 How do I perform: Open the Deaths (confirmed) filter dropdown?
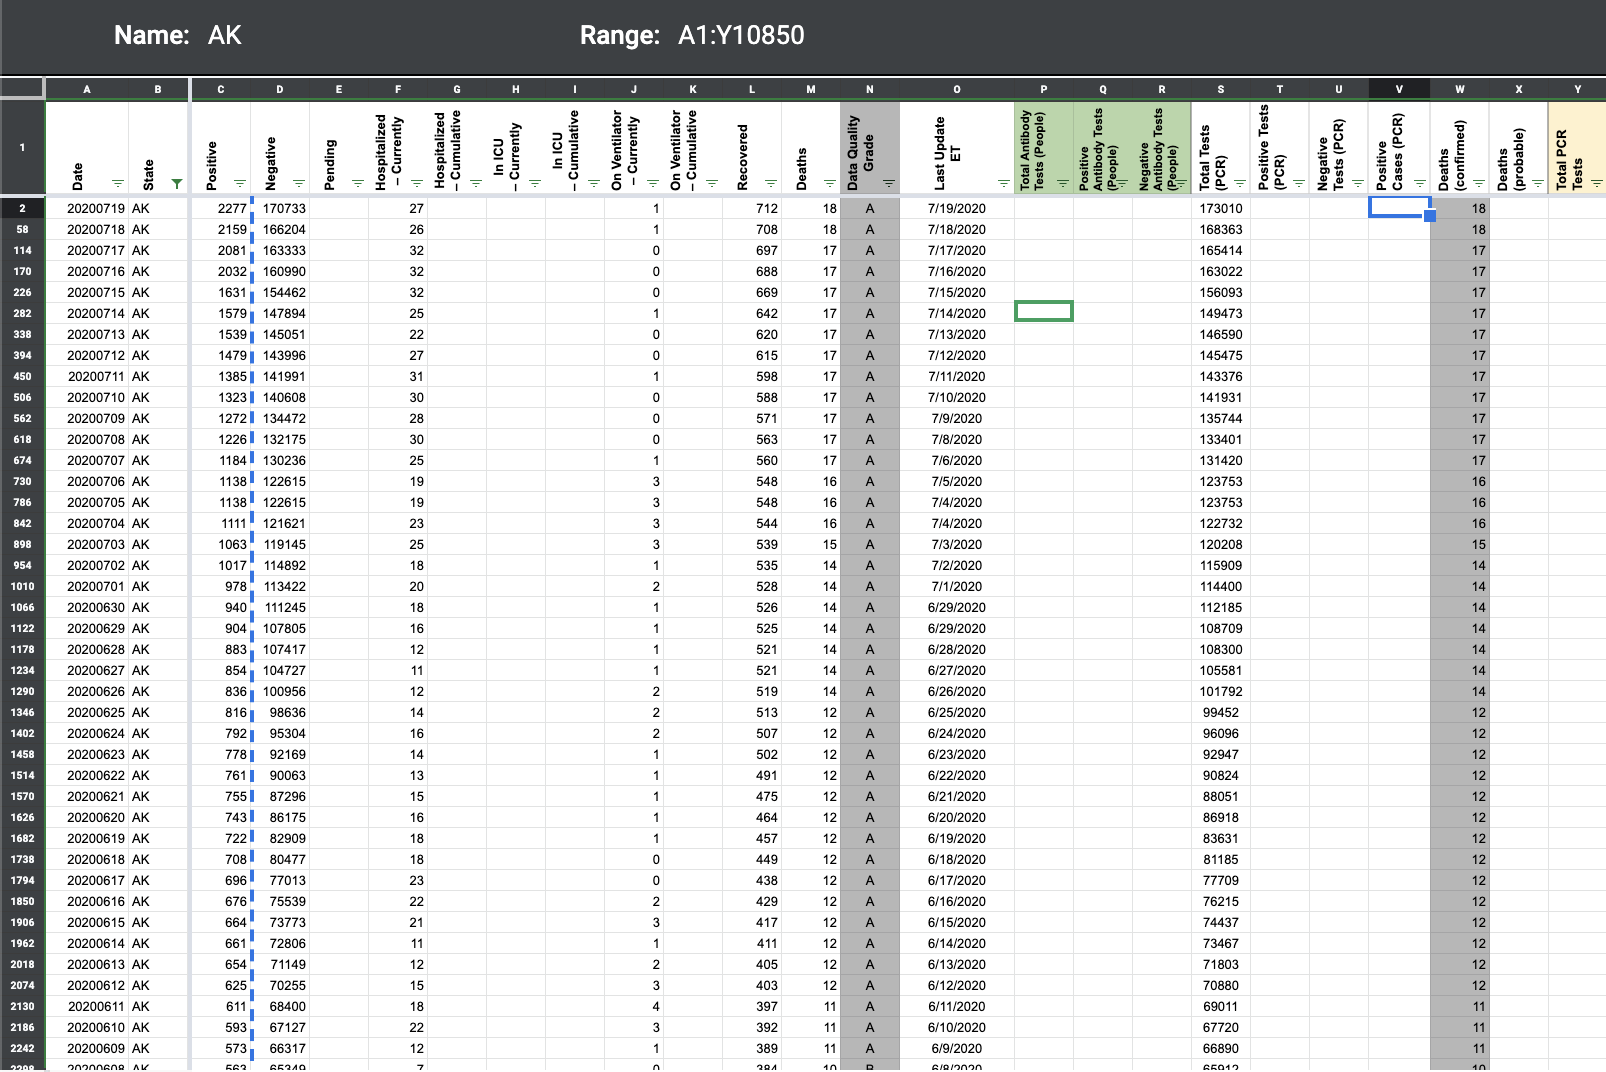pyautogui.click(x=1478, y=183)
